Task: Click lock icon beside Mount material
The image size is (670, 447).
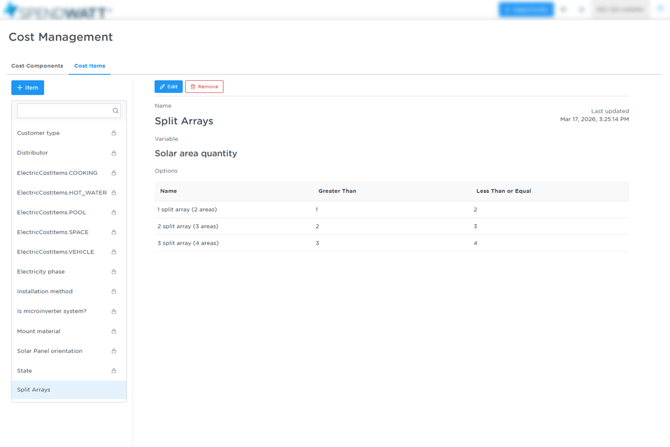Action: [114, 331]
